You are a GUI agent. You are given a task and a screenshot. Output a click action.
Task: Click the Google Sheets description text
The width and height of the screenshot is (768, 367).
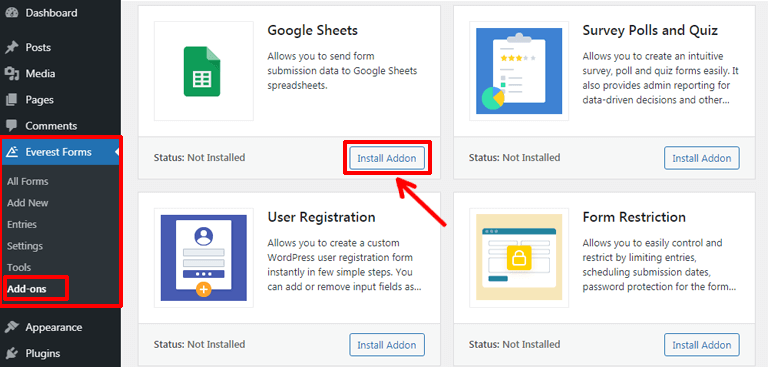point(342,71)
